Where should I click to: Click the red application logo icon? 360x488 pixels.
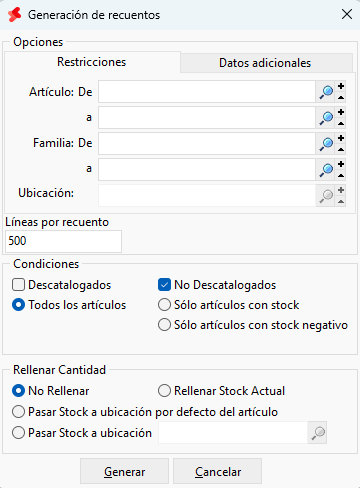coord(15,15)
